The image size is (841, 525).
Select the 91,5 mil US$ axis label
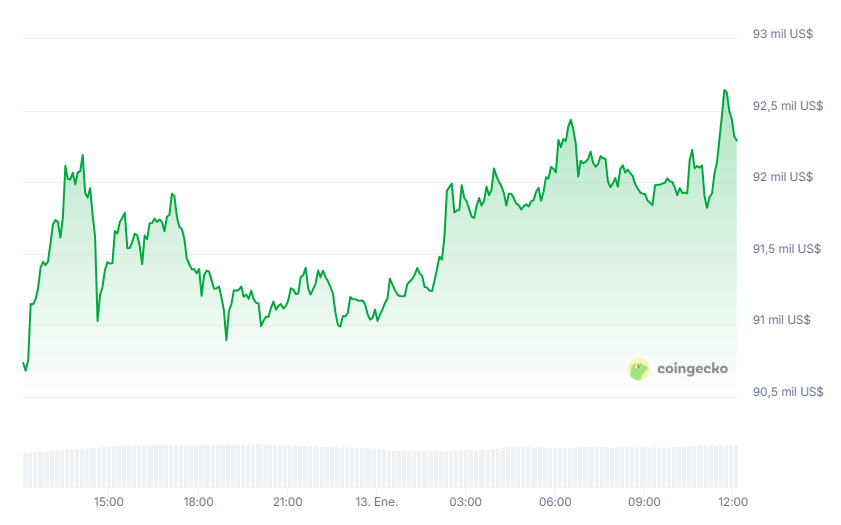click(x=787, y=249)
